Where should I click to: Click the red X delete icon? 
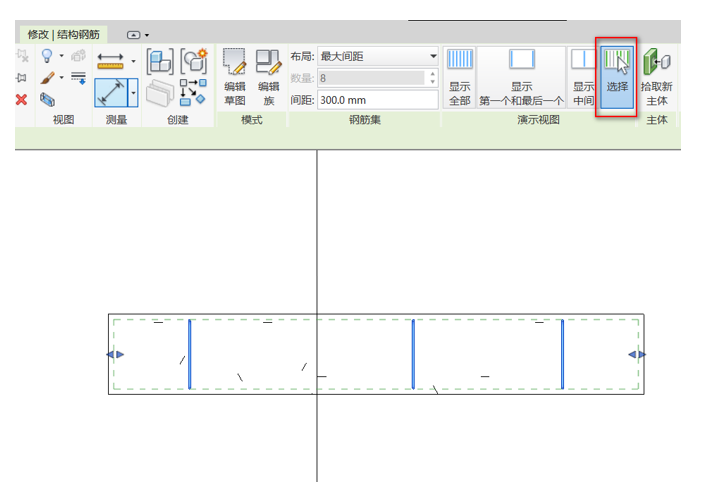[21, 99]
